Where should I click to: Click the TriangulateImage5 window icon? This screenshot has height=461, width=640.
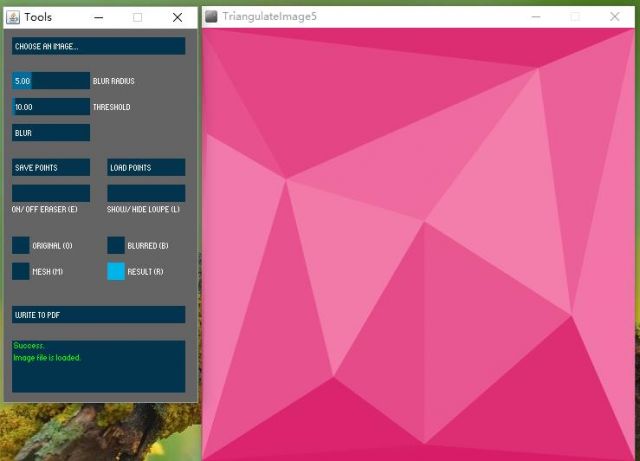tap(211, 17)
